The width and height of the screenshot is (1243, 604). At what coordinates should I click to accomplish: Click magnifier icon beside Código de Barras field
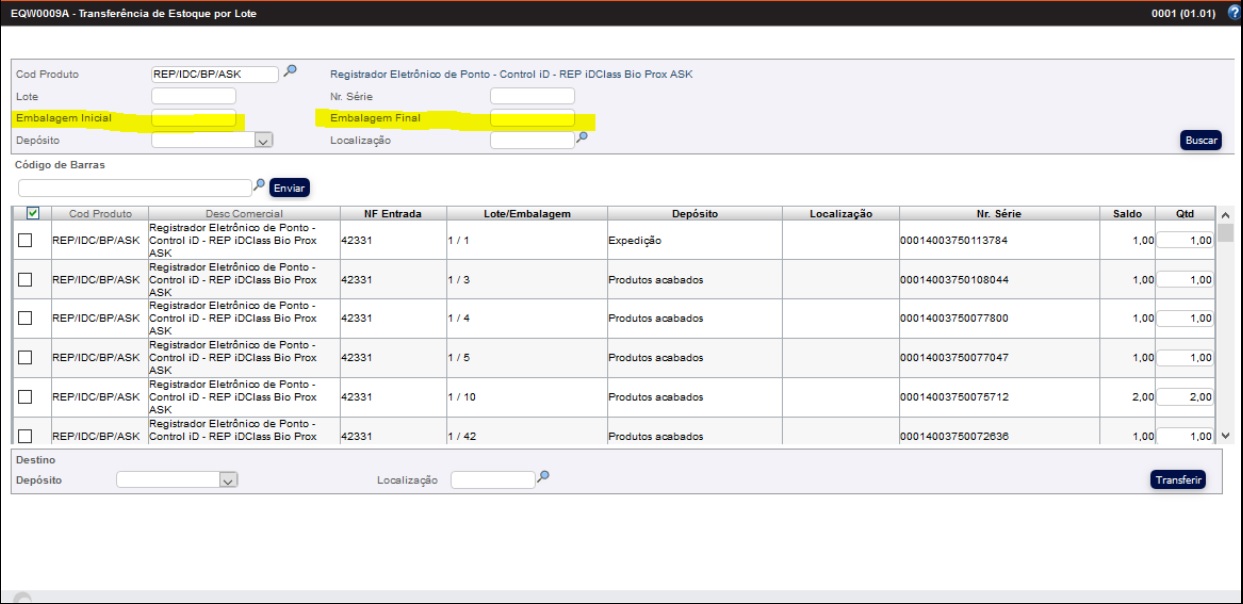click(259, 185)
